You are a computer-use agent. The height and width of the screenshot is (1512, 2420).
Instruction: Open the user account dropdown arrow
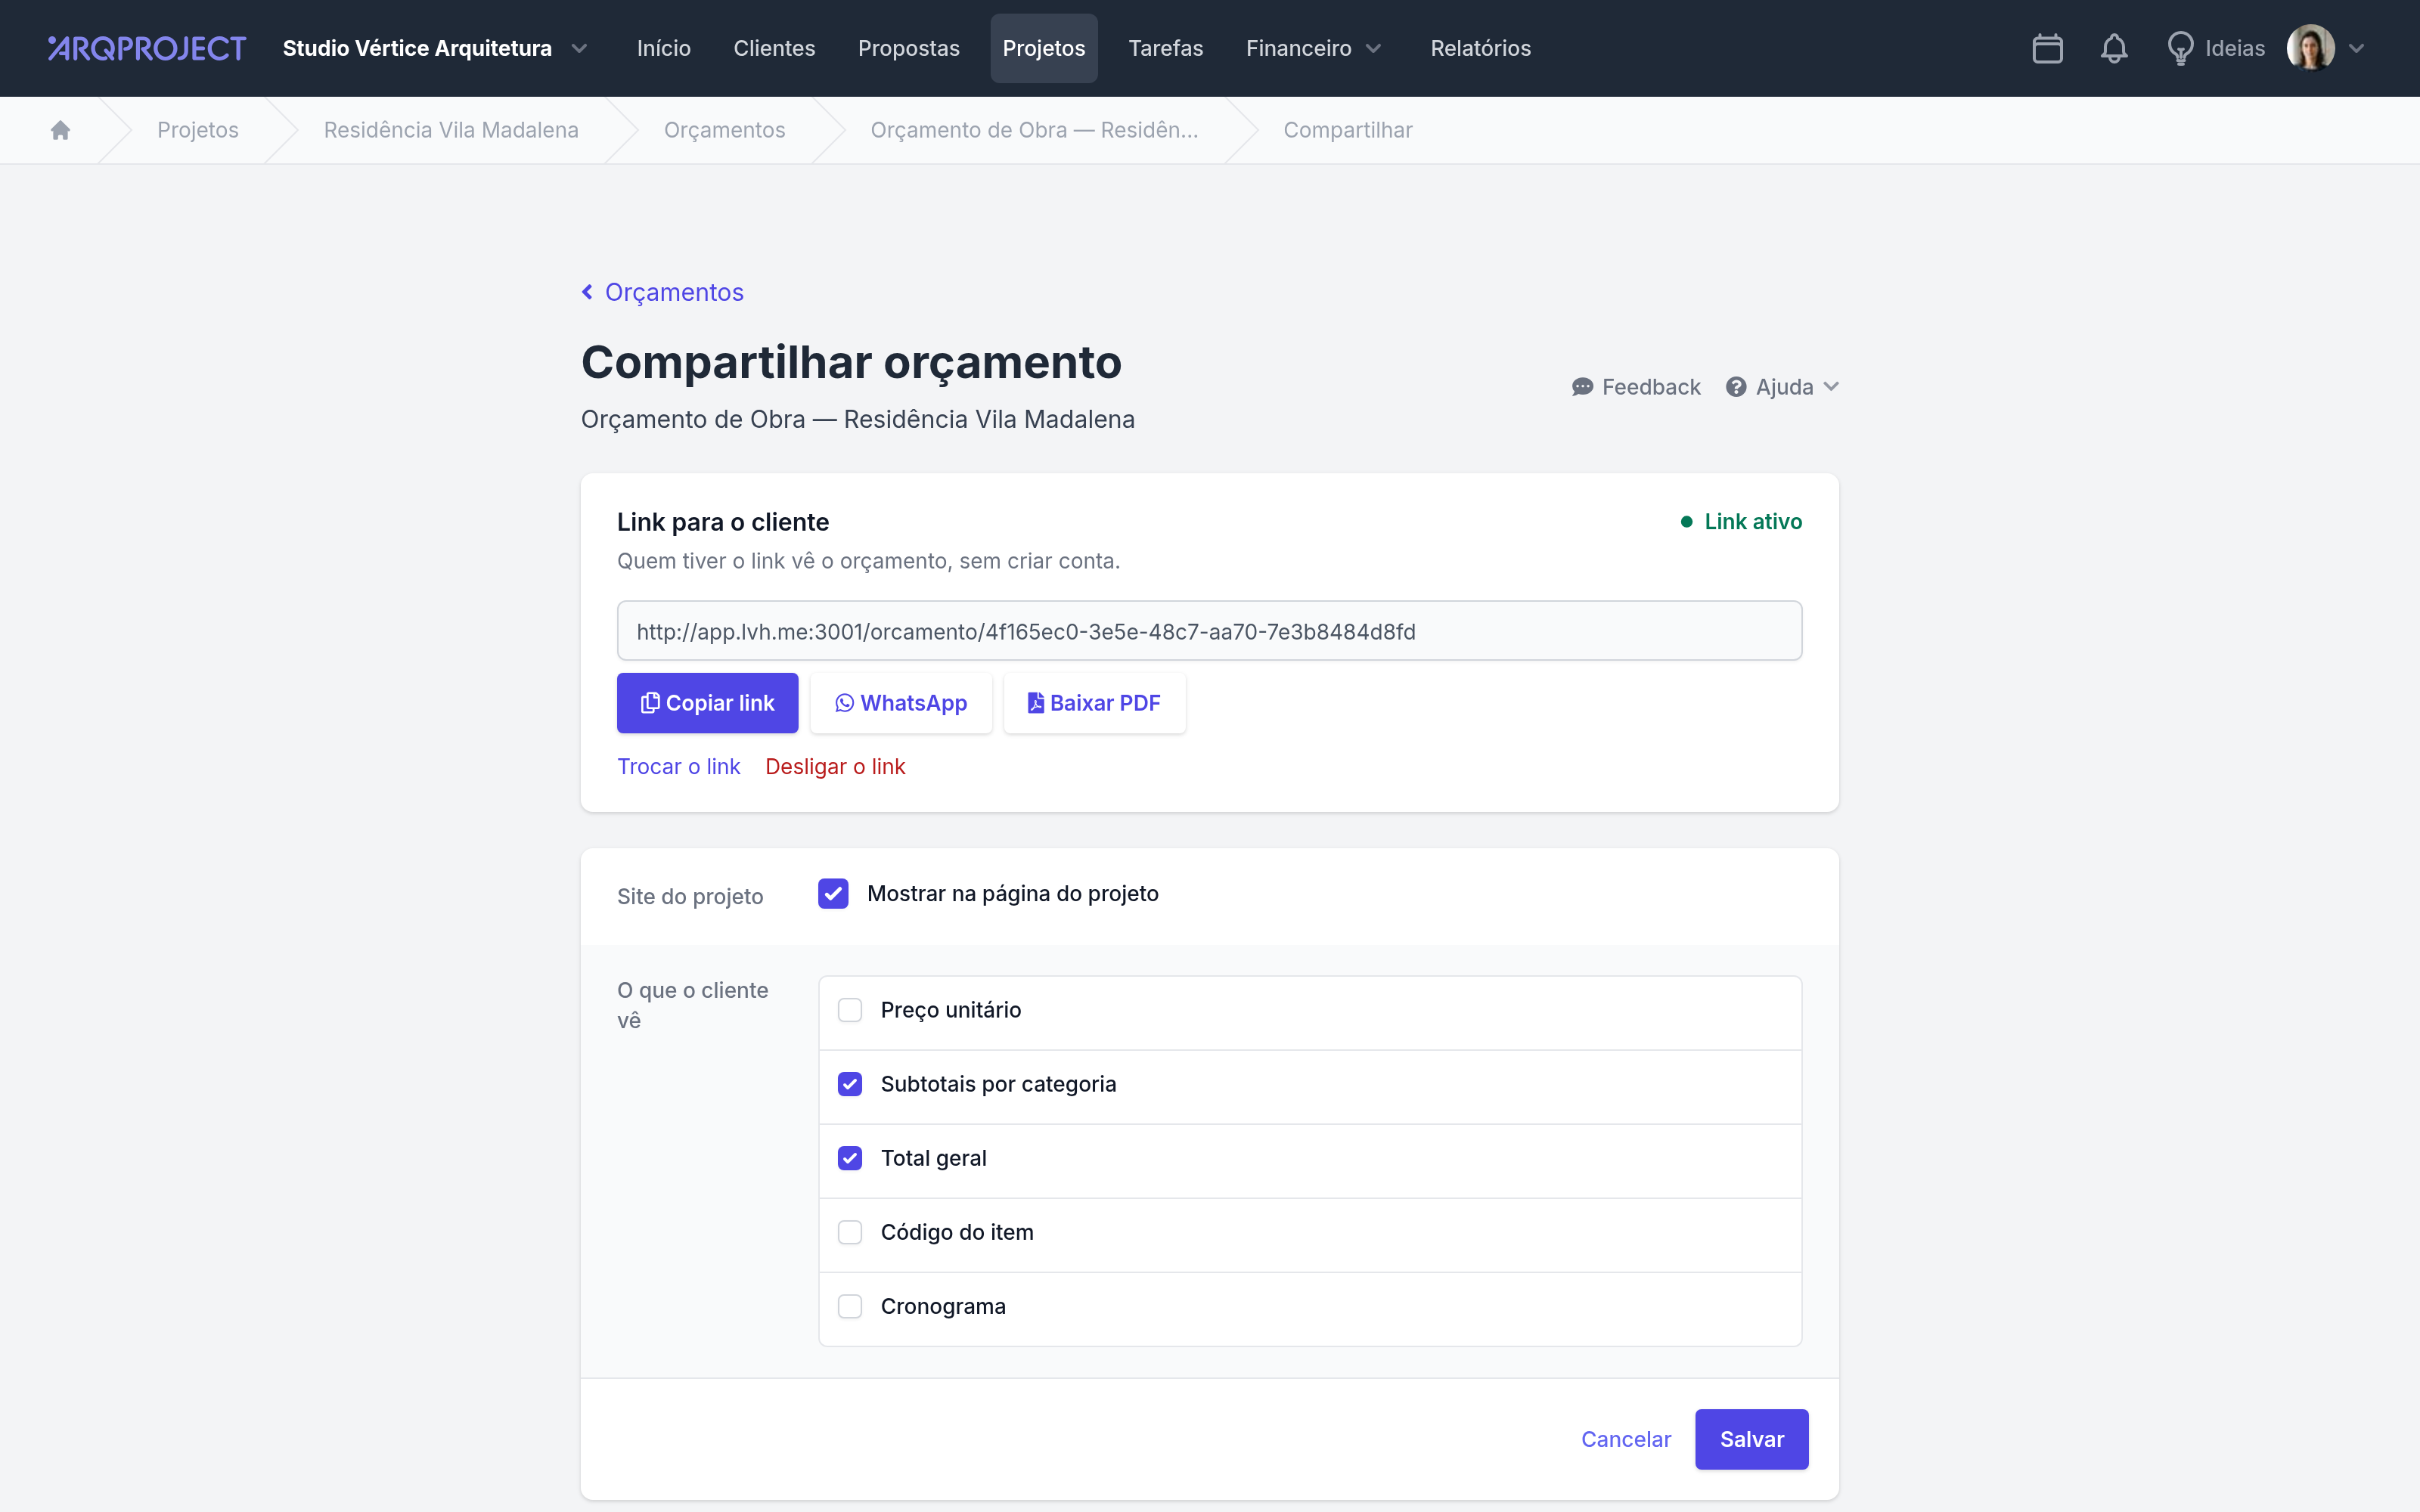tap(2356, 48)
